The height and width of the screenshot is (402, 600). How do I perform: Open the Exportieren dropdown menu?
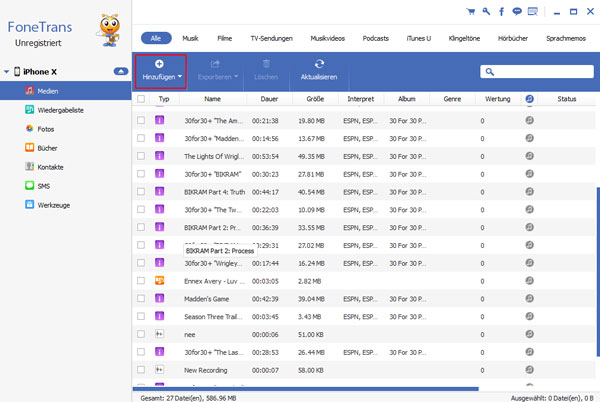click(x=216, y=68)
